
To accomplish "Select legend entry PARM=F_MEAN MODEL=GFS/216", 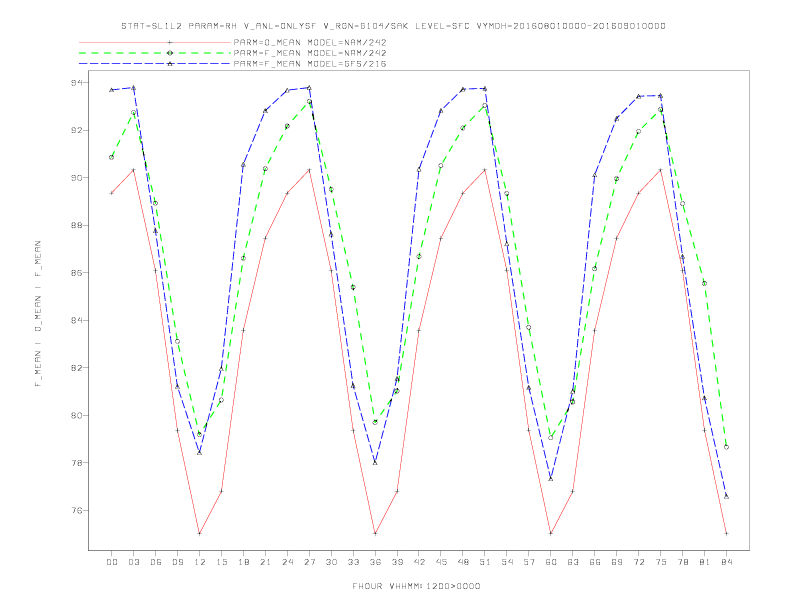I will (310, 64).
